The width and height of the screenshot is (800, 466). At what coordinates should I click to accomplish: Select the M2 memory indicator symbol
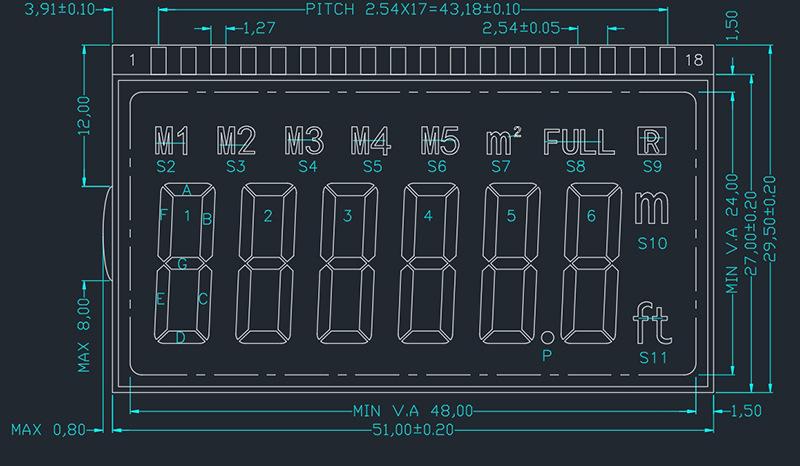coord(237,140)
